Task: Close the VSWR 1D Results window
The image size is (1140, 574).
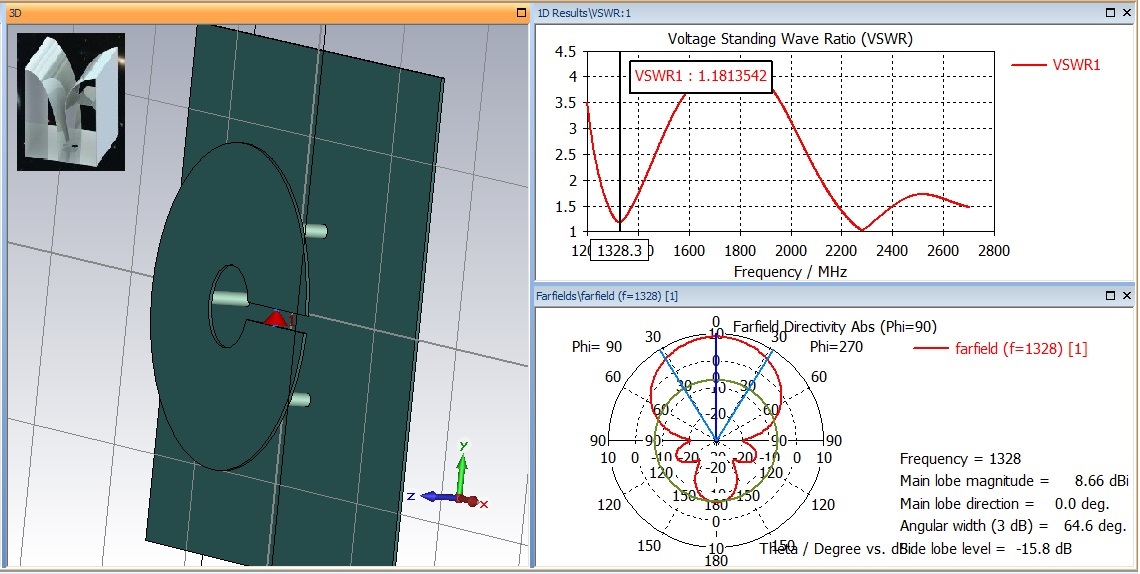Action: (1127, 12)
